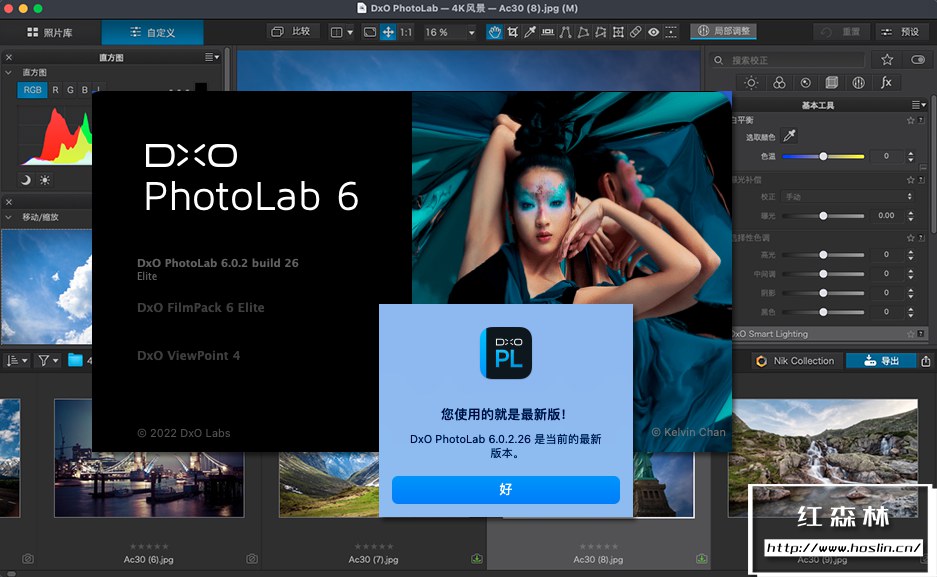Select the RGB histogram channel tab
Image resolution: width=937 pixels, height=577 pixels.
[x=32, y=90]
